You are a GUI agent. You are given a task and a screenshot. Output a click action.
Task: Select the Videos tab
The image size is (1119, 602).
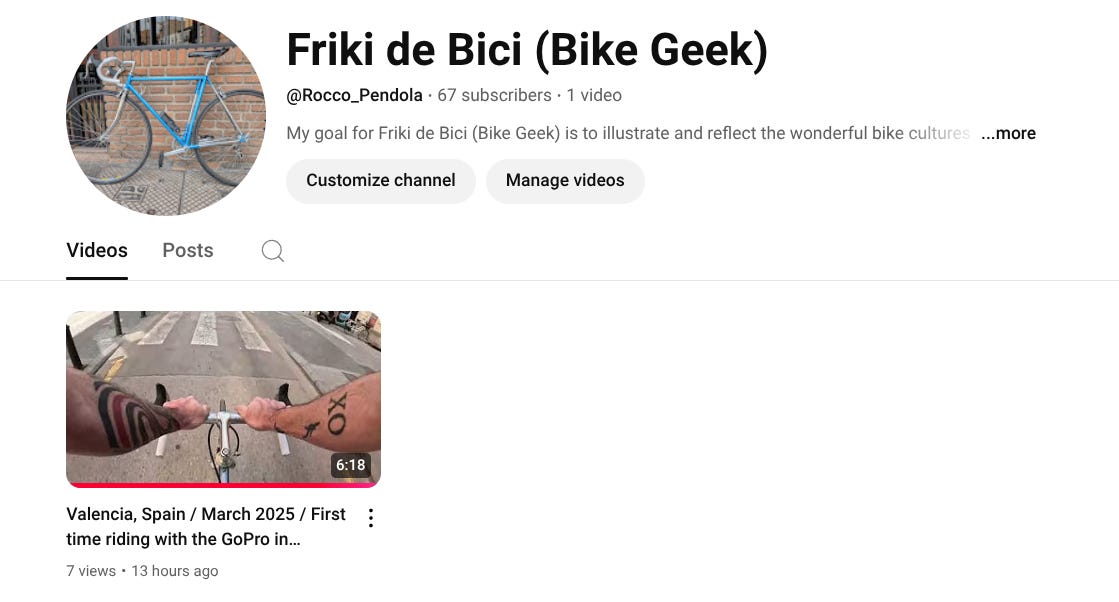click(97, 250)
